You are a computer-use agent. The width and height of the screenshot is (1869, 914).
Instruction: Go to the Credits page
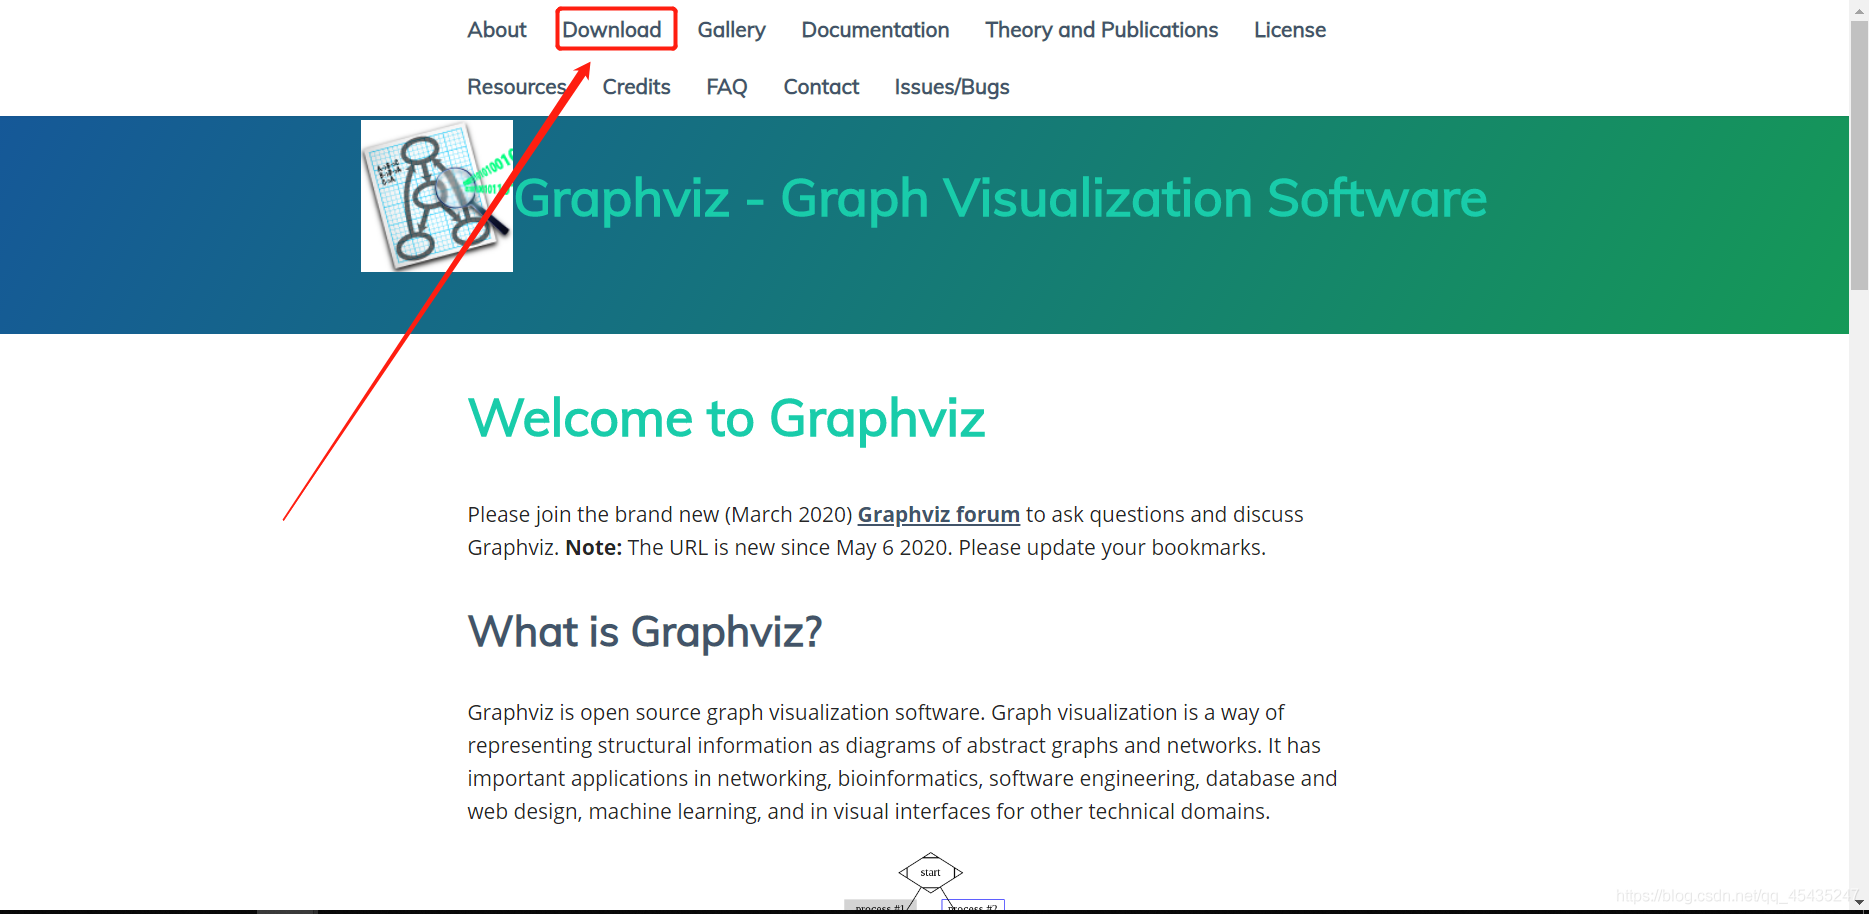coord(636,87)
